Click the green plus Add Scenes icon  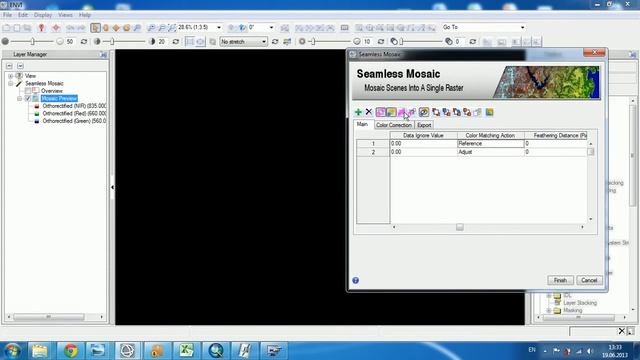358,112
